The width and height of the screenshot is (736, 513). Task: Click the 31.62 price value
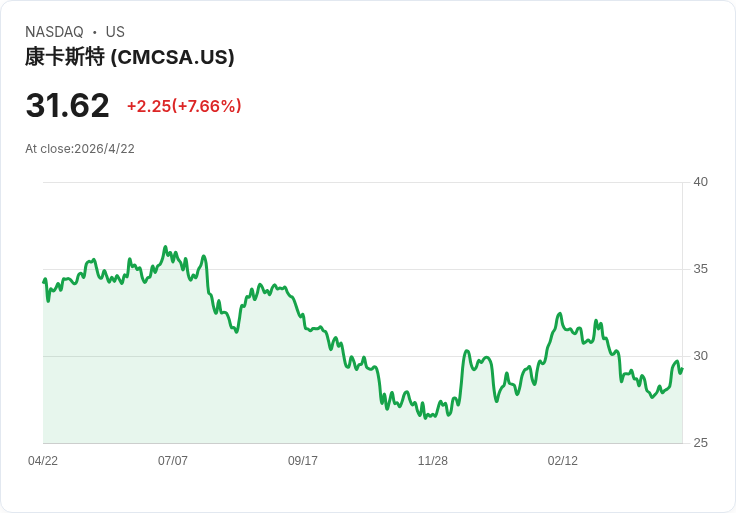(x=68, y=105)
